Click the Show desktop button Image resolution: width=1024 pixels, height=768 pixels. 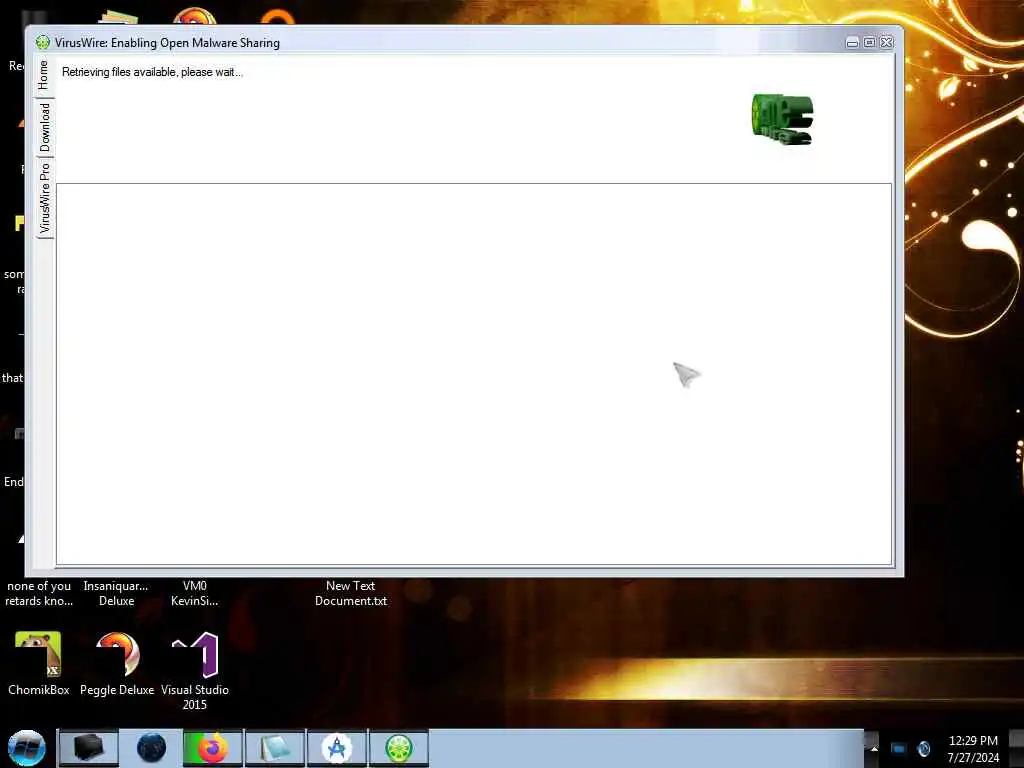1017,748
